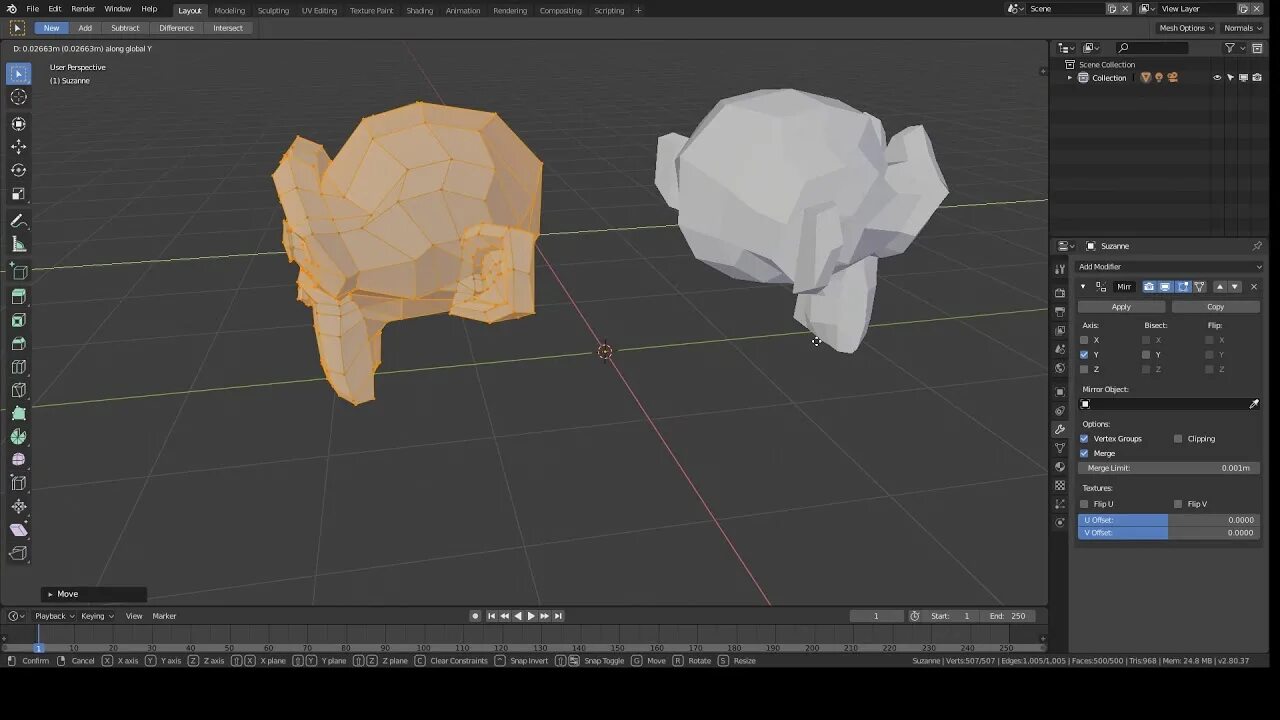Remove the Mirror modifier with X

1253,287
